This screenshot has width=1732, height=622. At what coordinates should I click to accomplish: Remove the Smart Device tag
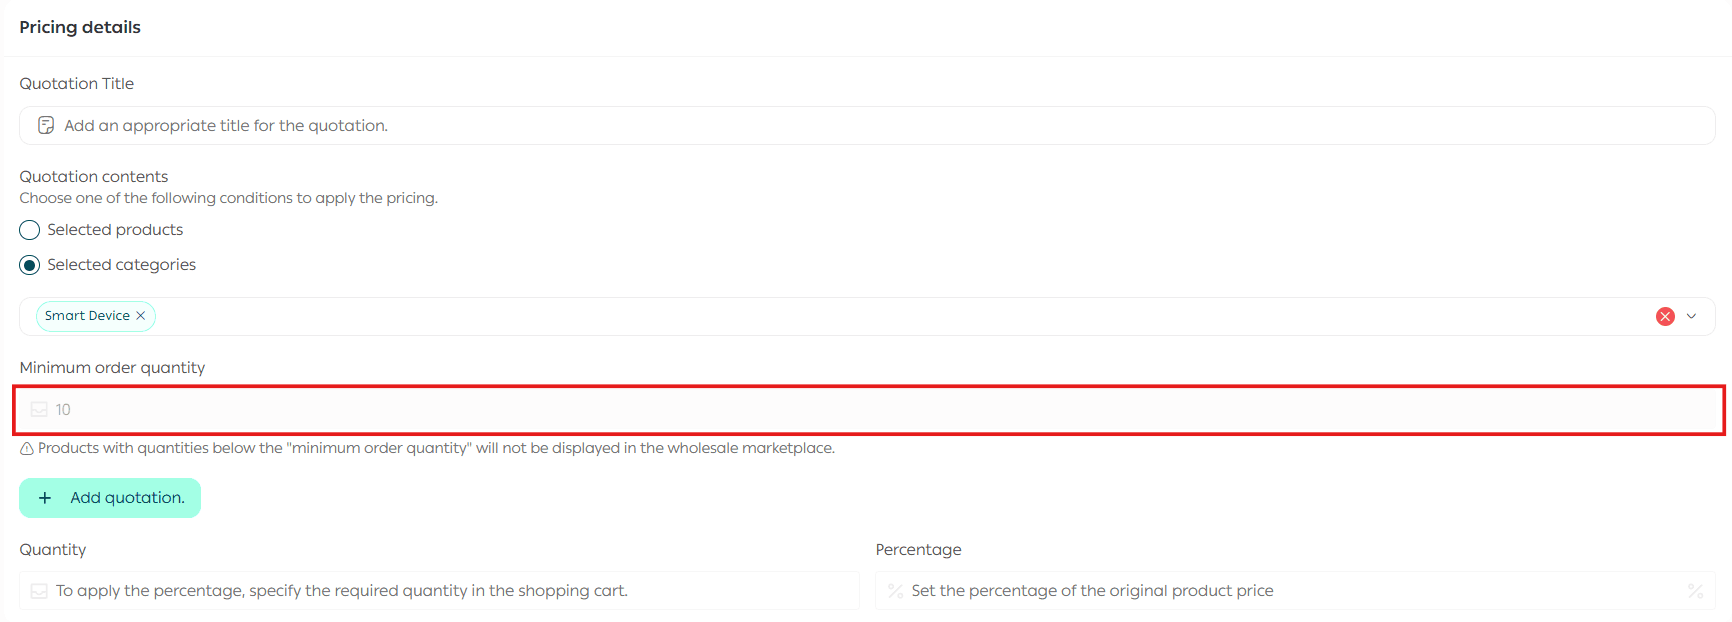coord(141,316)
